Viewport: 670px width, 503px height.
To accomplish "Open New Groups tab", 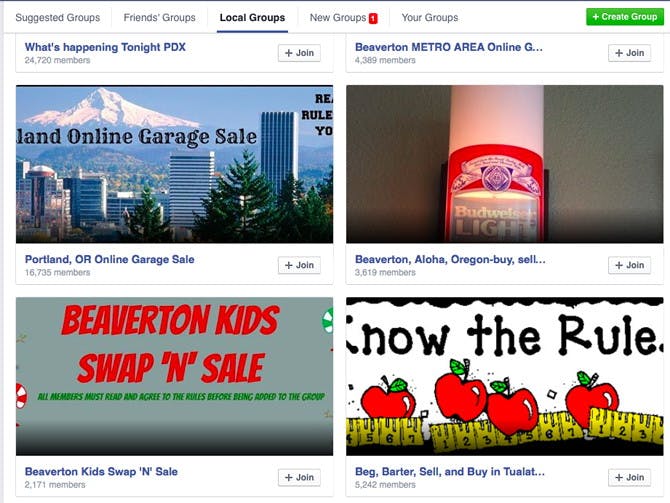I will click(x=338, y=18).
